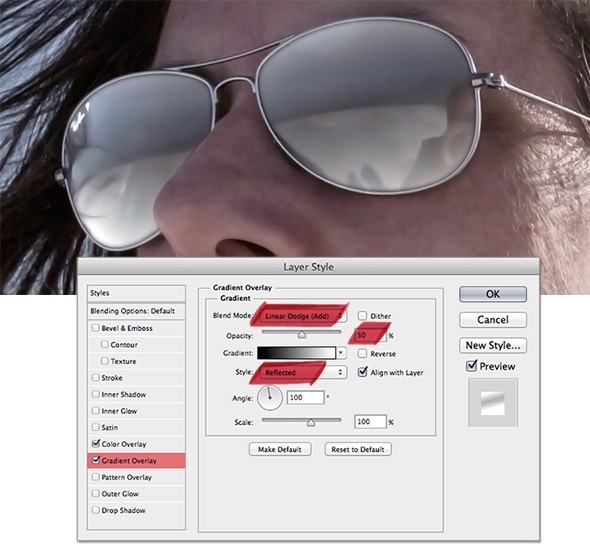Click the New Style... button
Viewport: 590px width, 544px height.
pos(493,345)
